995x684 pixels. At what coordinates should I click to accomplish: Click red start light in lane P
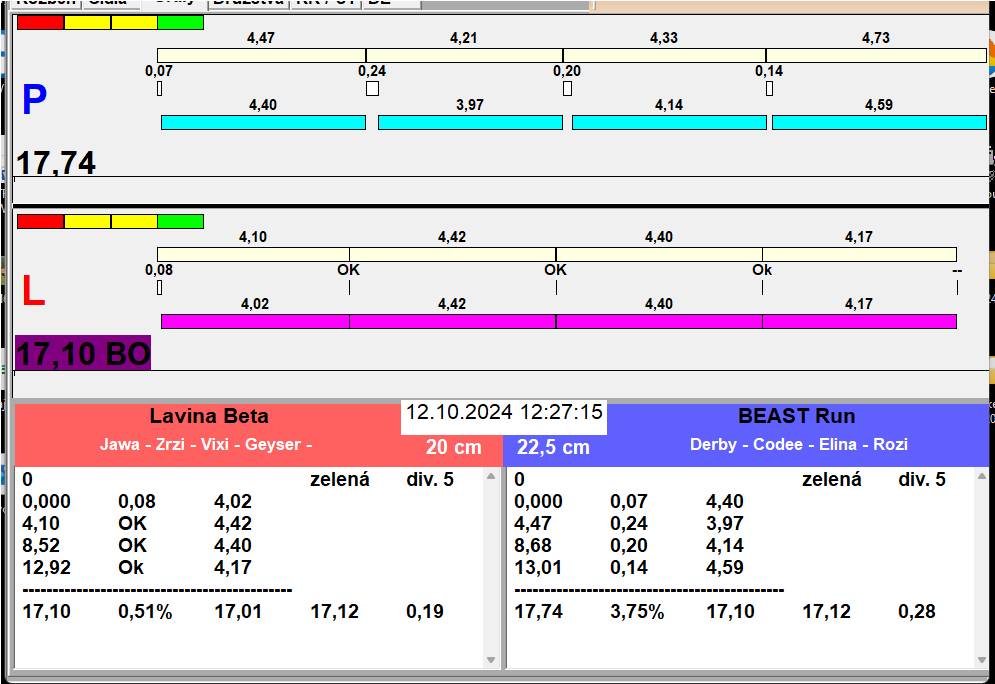coord(40,22)
